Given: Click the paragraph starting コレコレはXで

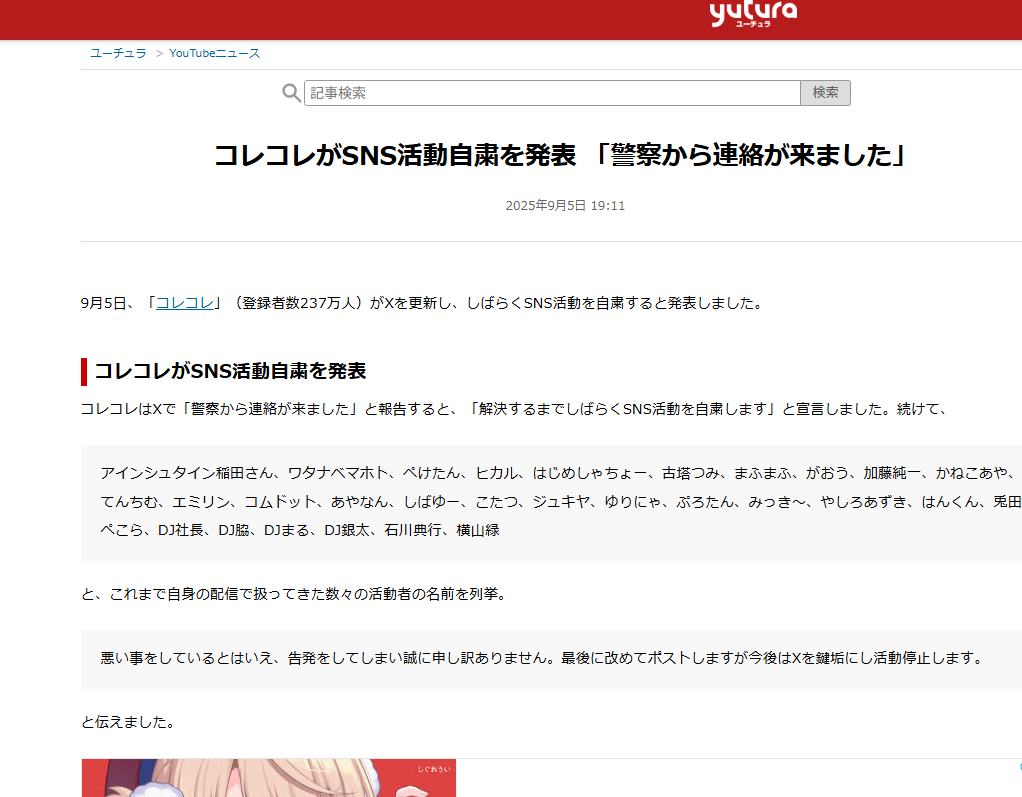Looking at the screenshot, I should [x=515, y=409].
